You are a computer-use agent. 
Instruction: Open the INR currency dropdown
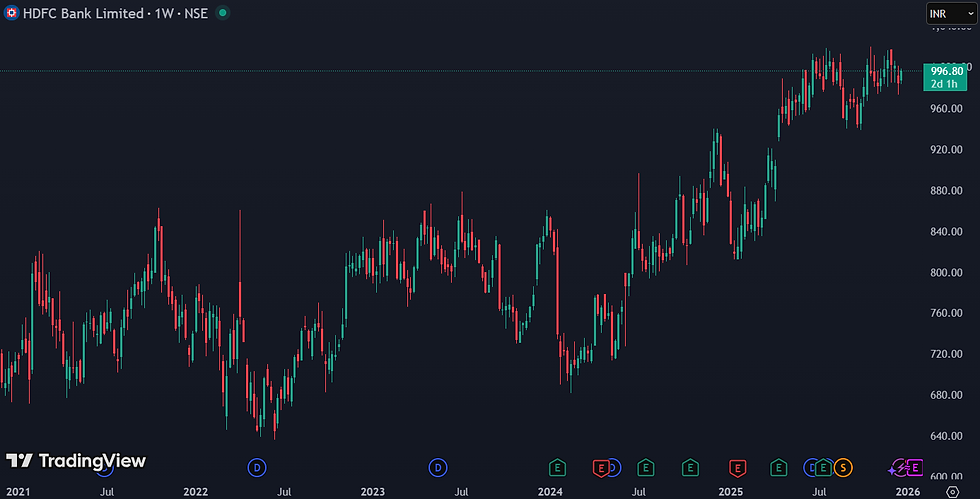coord(951,14)
